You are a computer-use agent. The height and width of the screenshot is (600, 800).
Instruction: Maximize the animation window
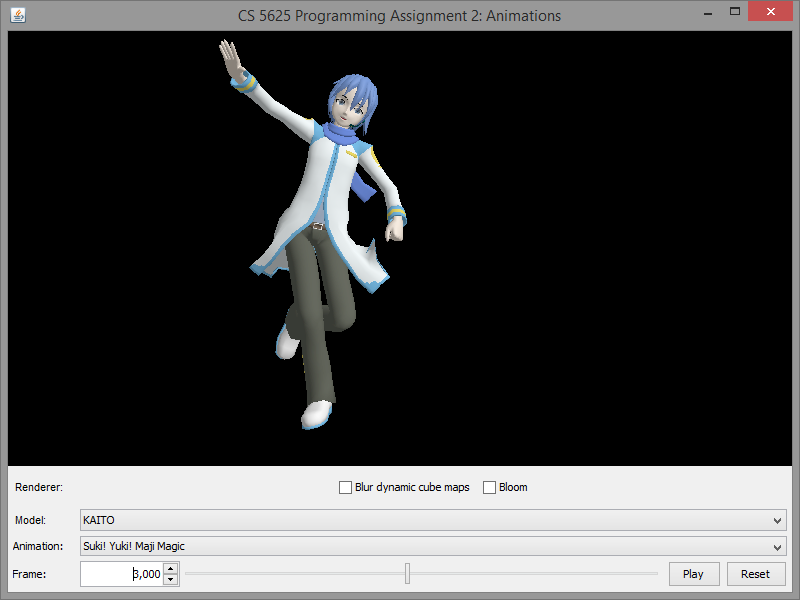click(x=735, y=13)
